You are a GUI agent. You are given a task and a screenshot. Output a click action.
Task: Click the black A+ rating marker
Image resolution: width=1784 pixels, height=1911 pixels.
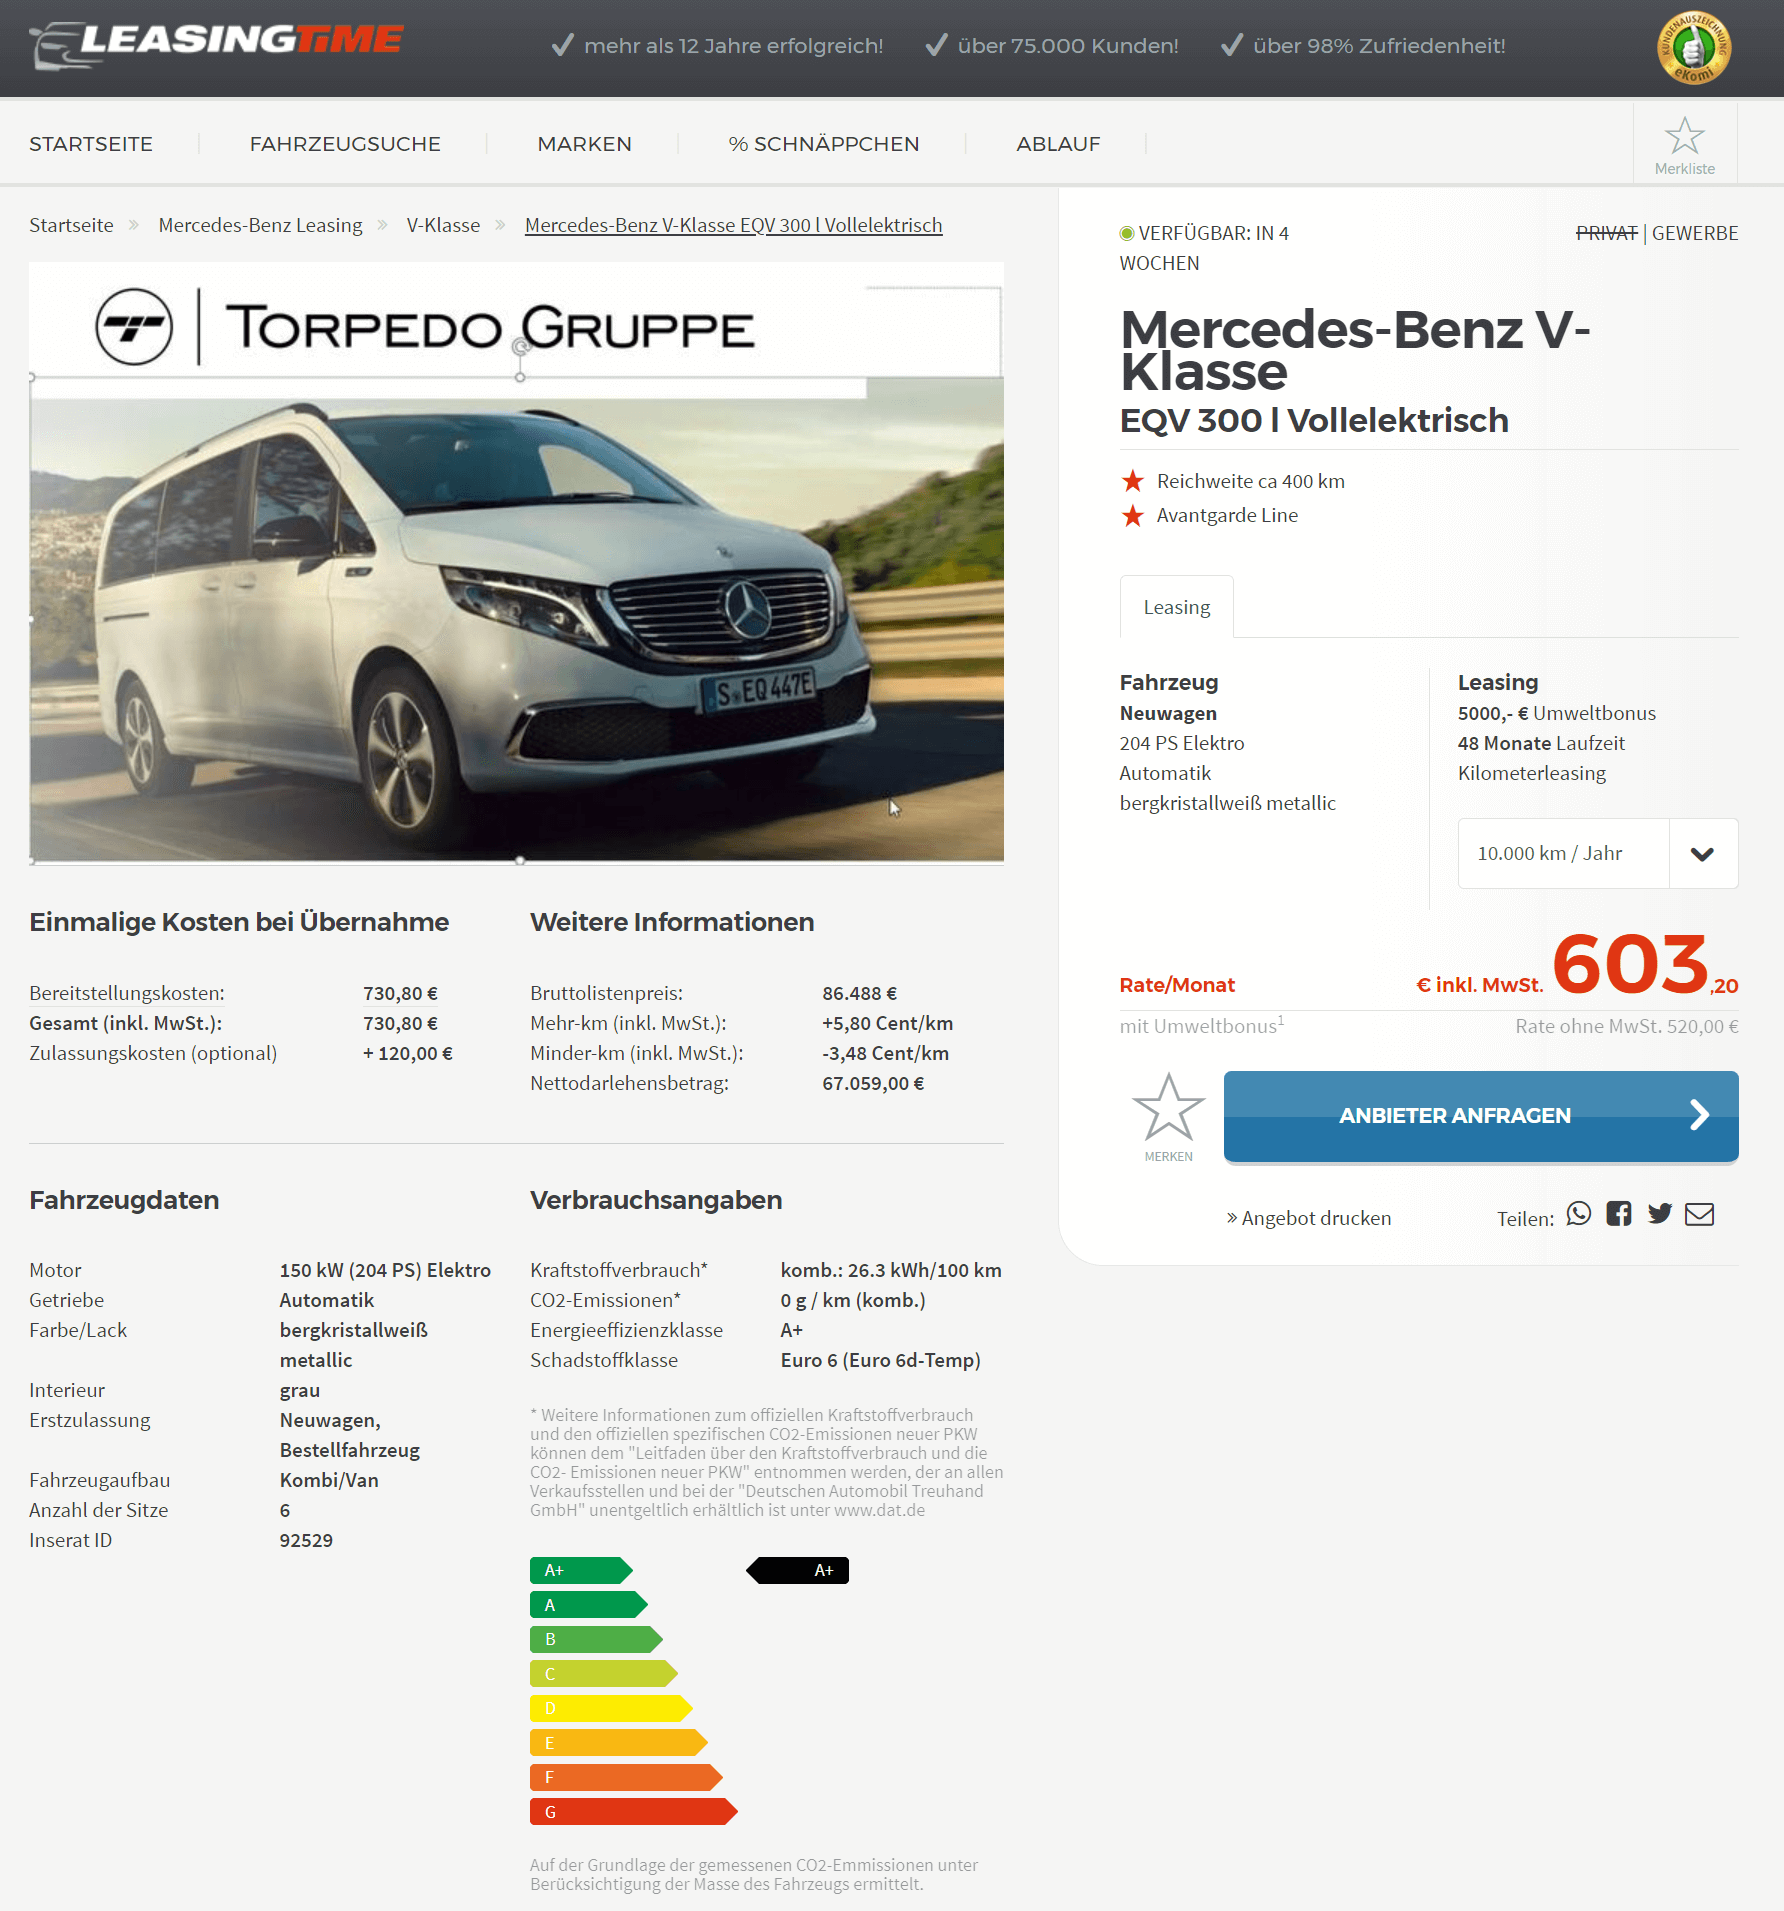pos(797,1571)
